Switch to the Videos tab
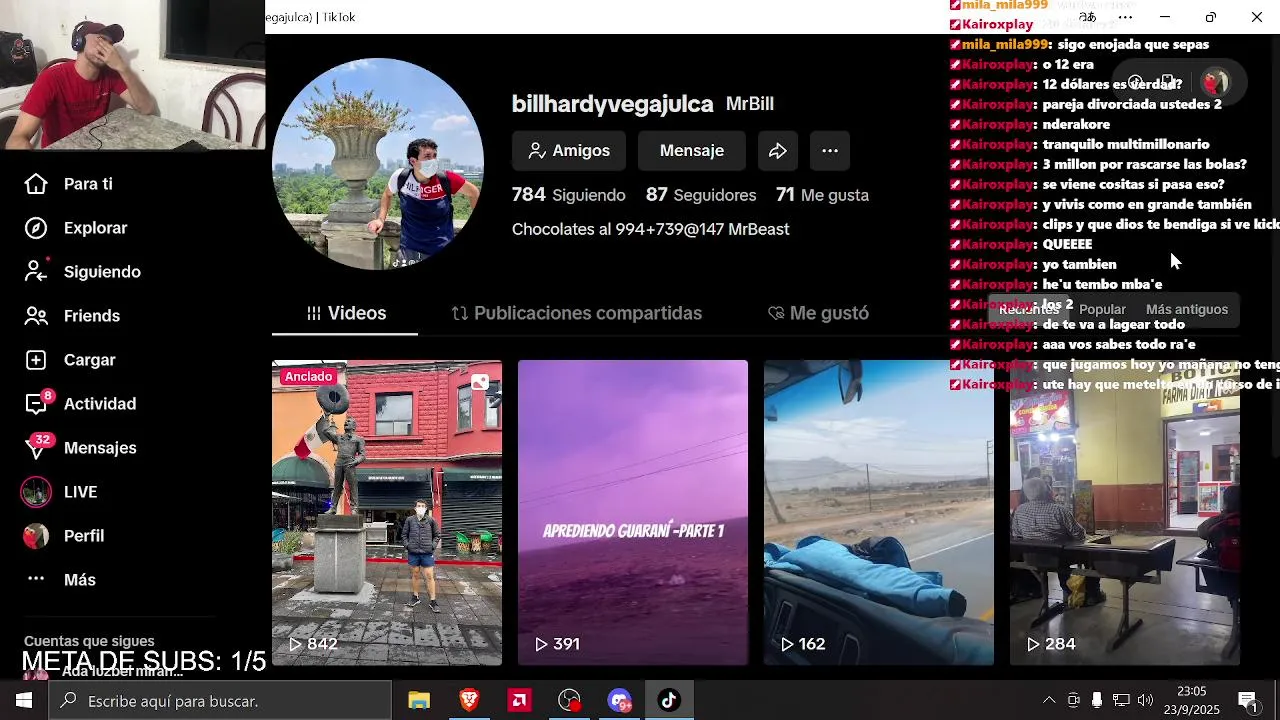 [x=346, y=313]
